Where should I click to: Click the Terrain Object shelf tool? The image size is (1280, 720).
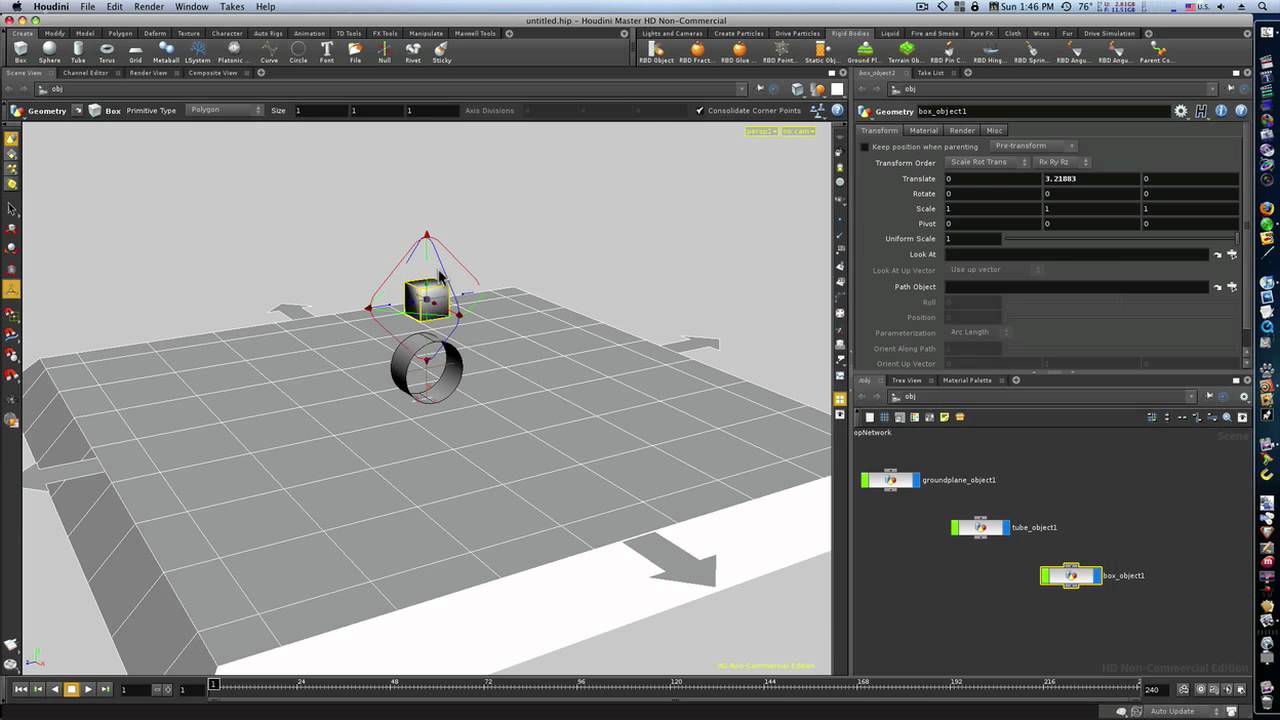906,52
